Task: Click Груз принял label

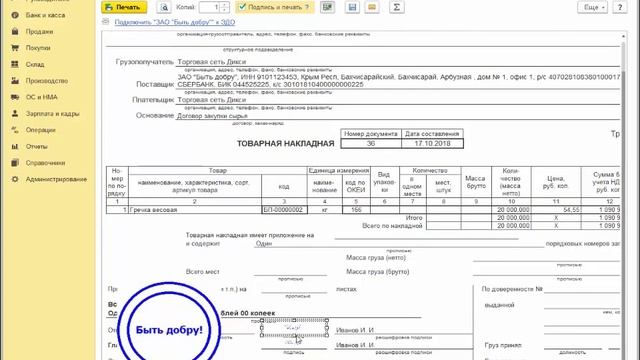Action: (503, 345)
